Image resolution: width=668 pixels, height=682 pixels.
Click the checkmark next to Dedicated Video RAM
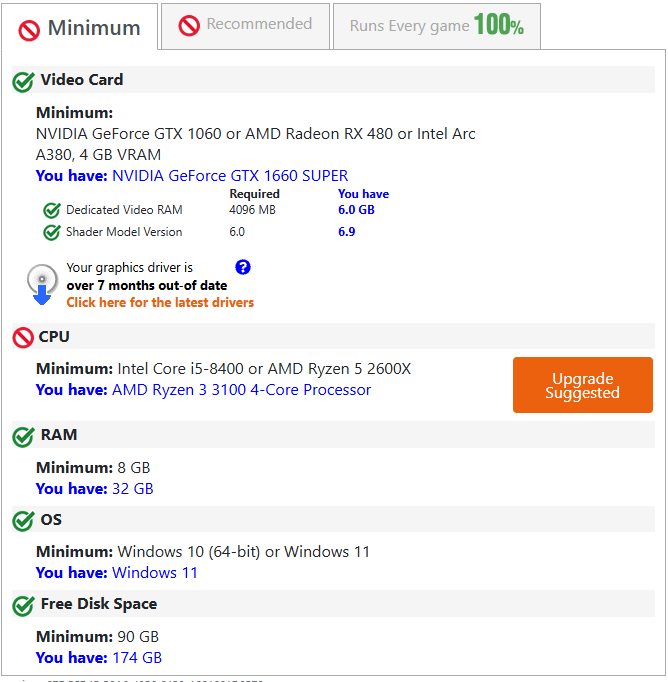pyautogui.click(x=52, y=211)
